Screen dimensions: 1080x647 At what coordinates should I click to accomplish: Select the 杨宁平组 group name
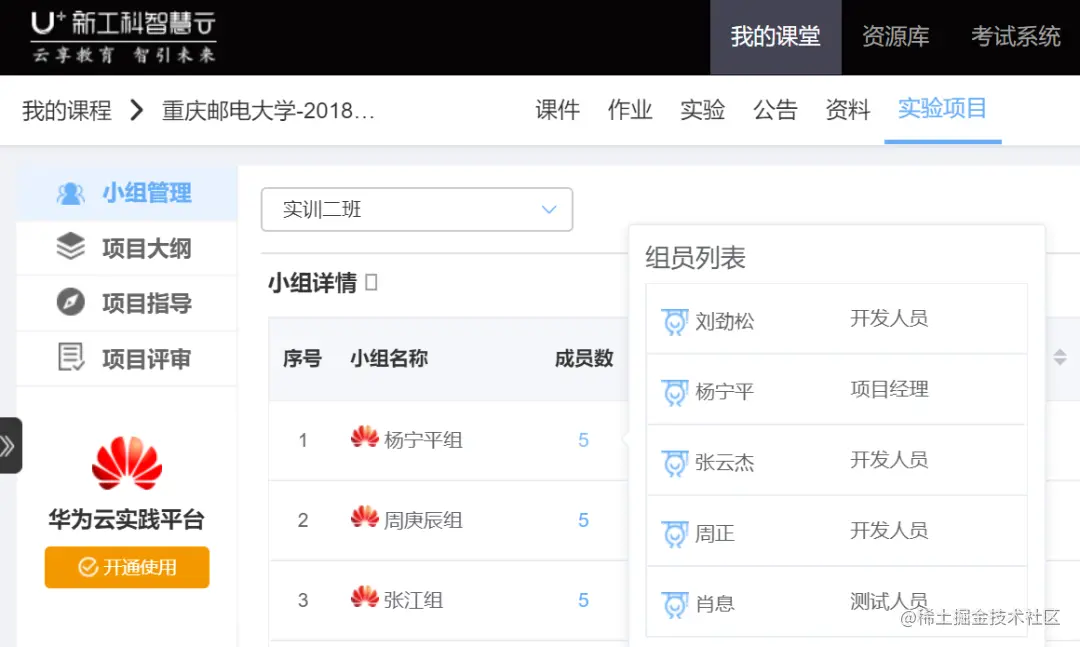point(423,440)
